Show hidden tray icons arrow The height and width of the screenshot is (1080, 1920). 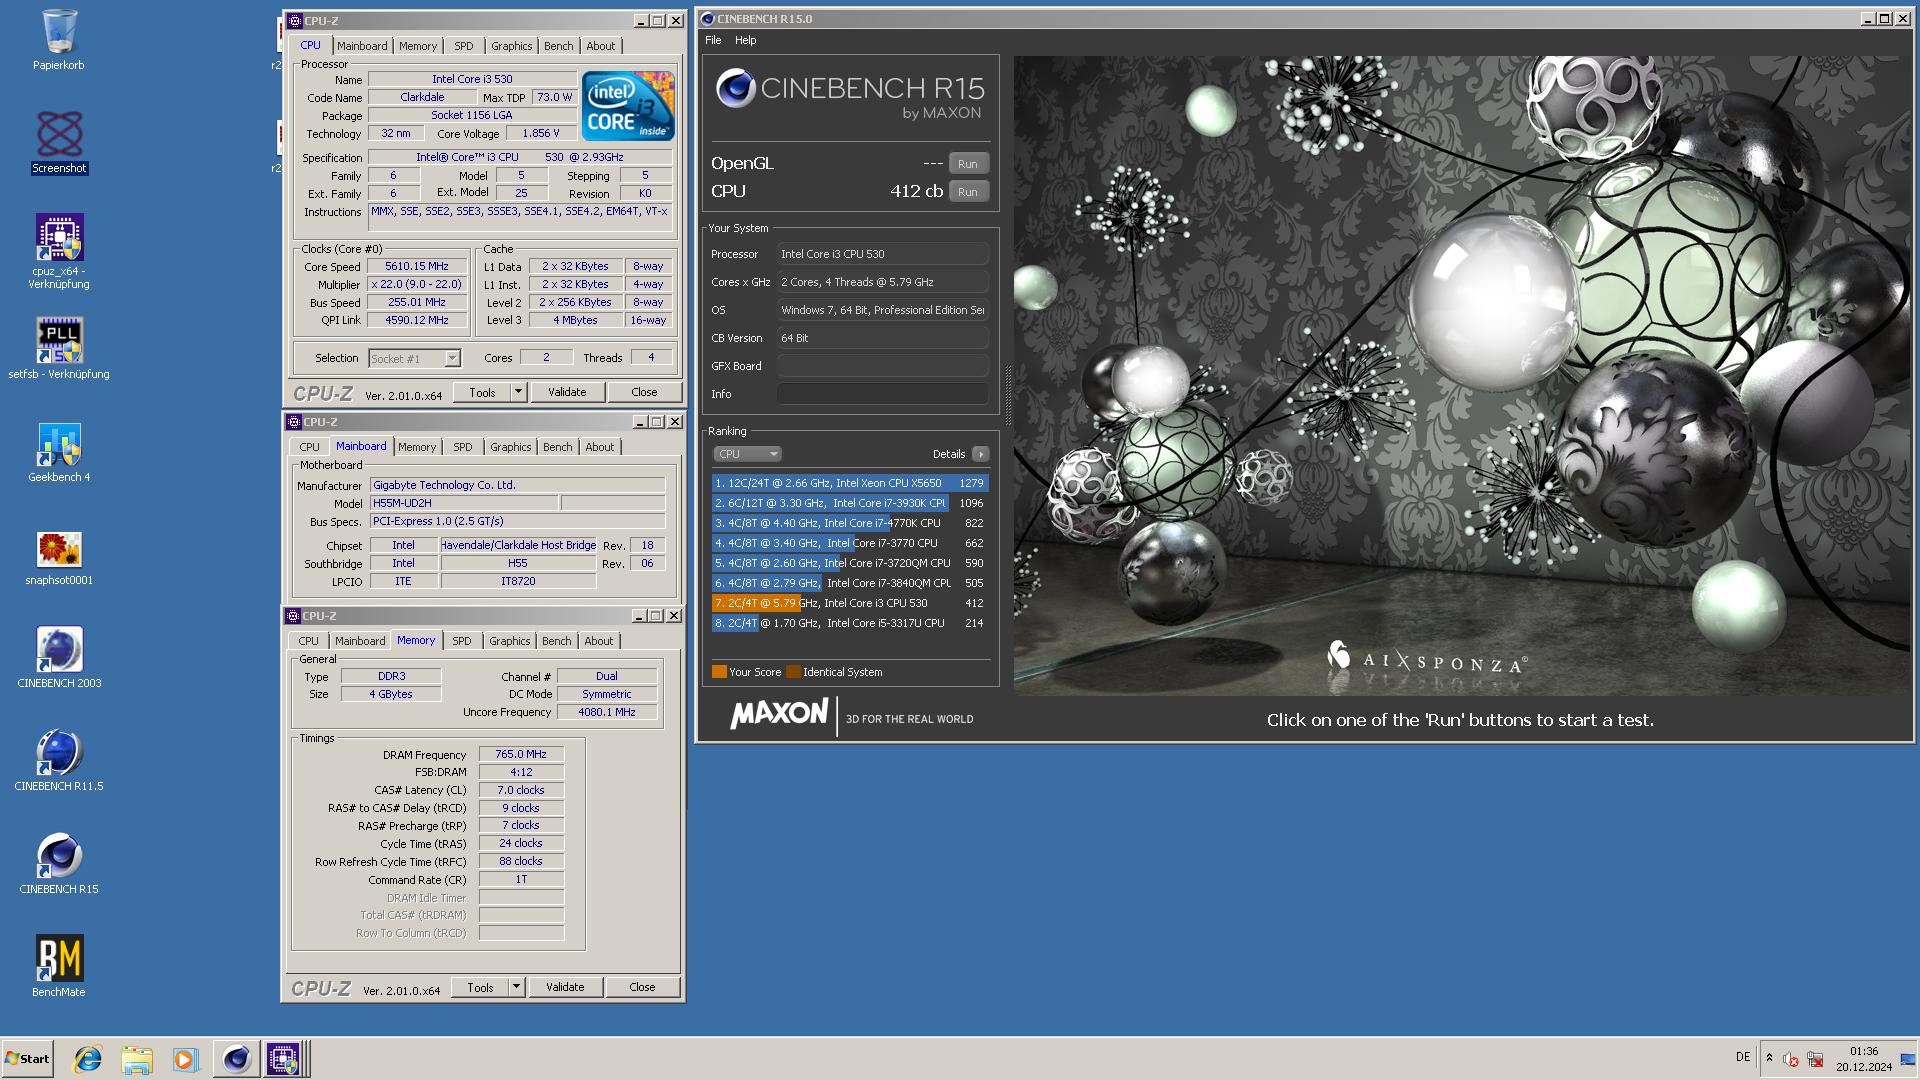click(x=1769, y=1058)
